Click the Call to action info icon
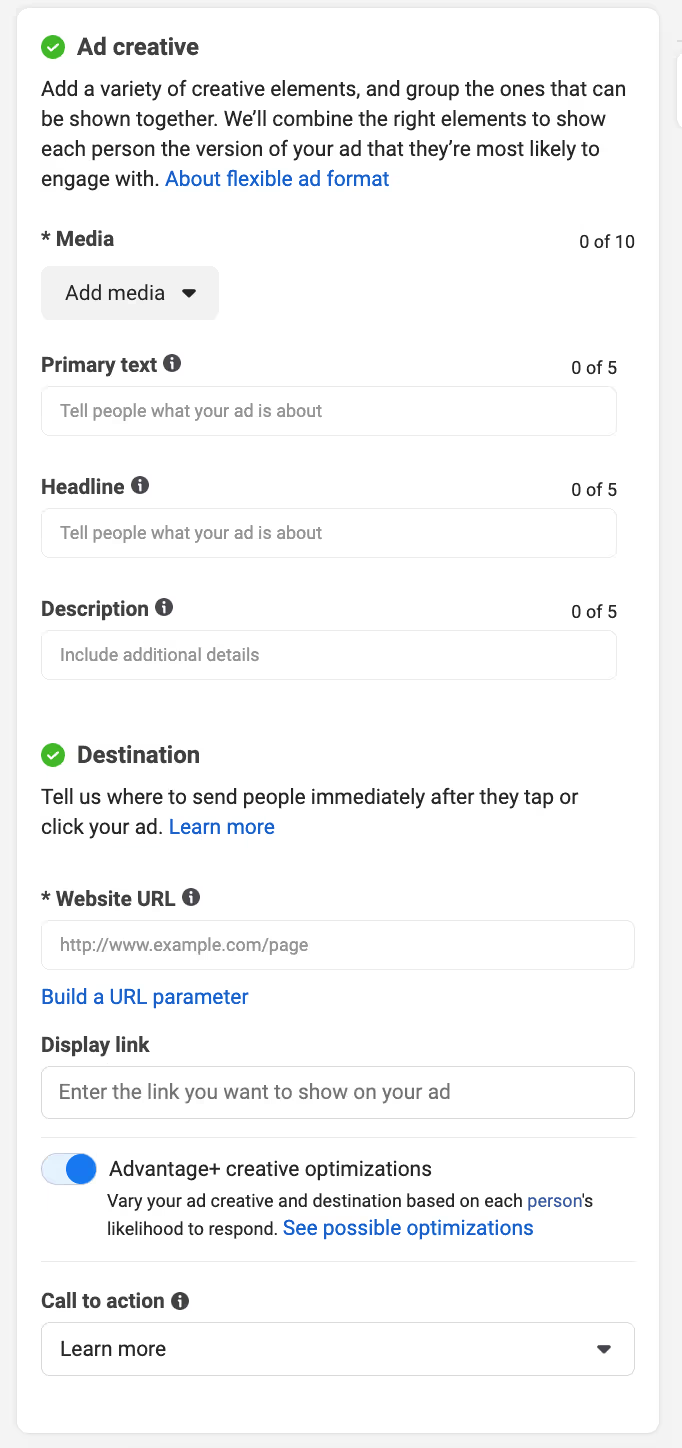Screen dimensions: 682x1448 click(x=180, y=1301)
